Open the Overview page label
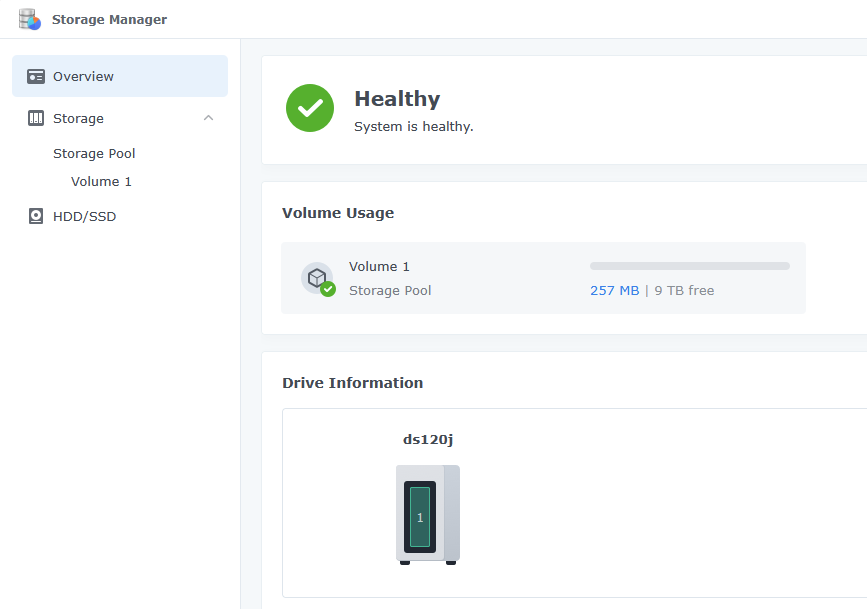Viewport: 867px width, 609px height. pyautogui.click(x=83, y=77)
